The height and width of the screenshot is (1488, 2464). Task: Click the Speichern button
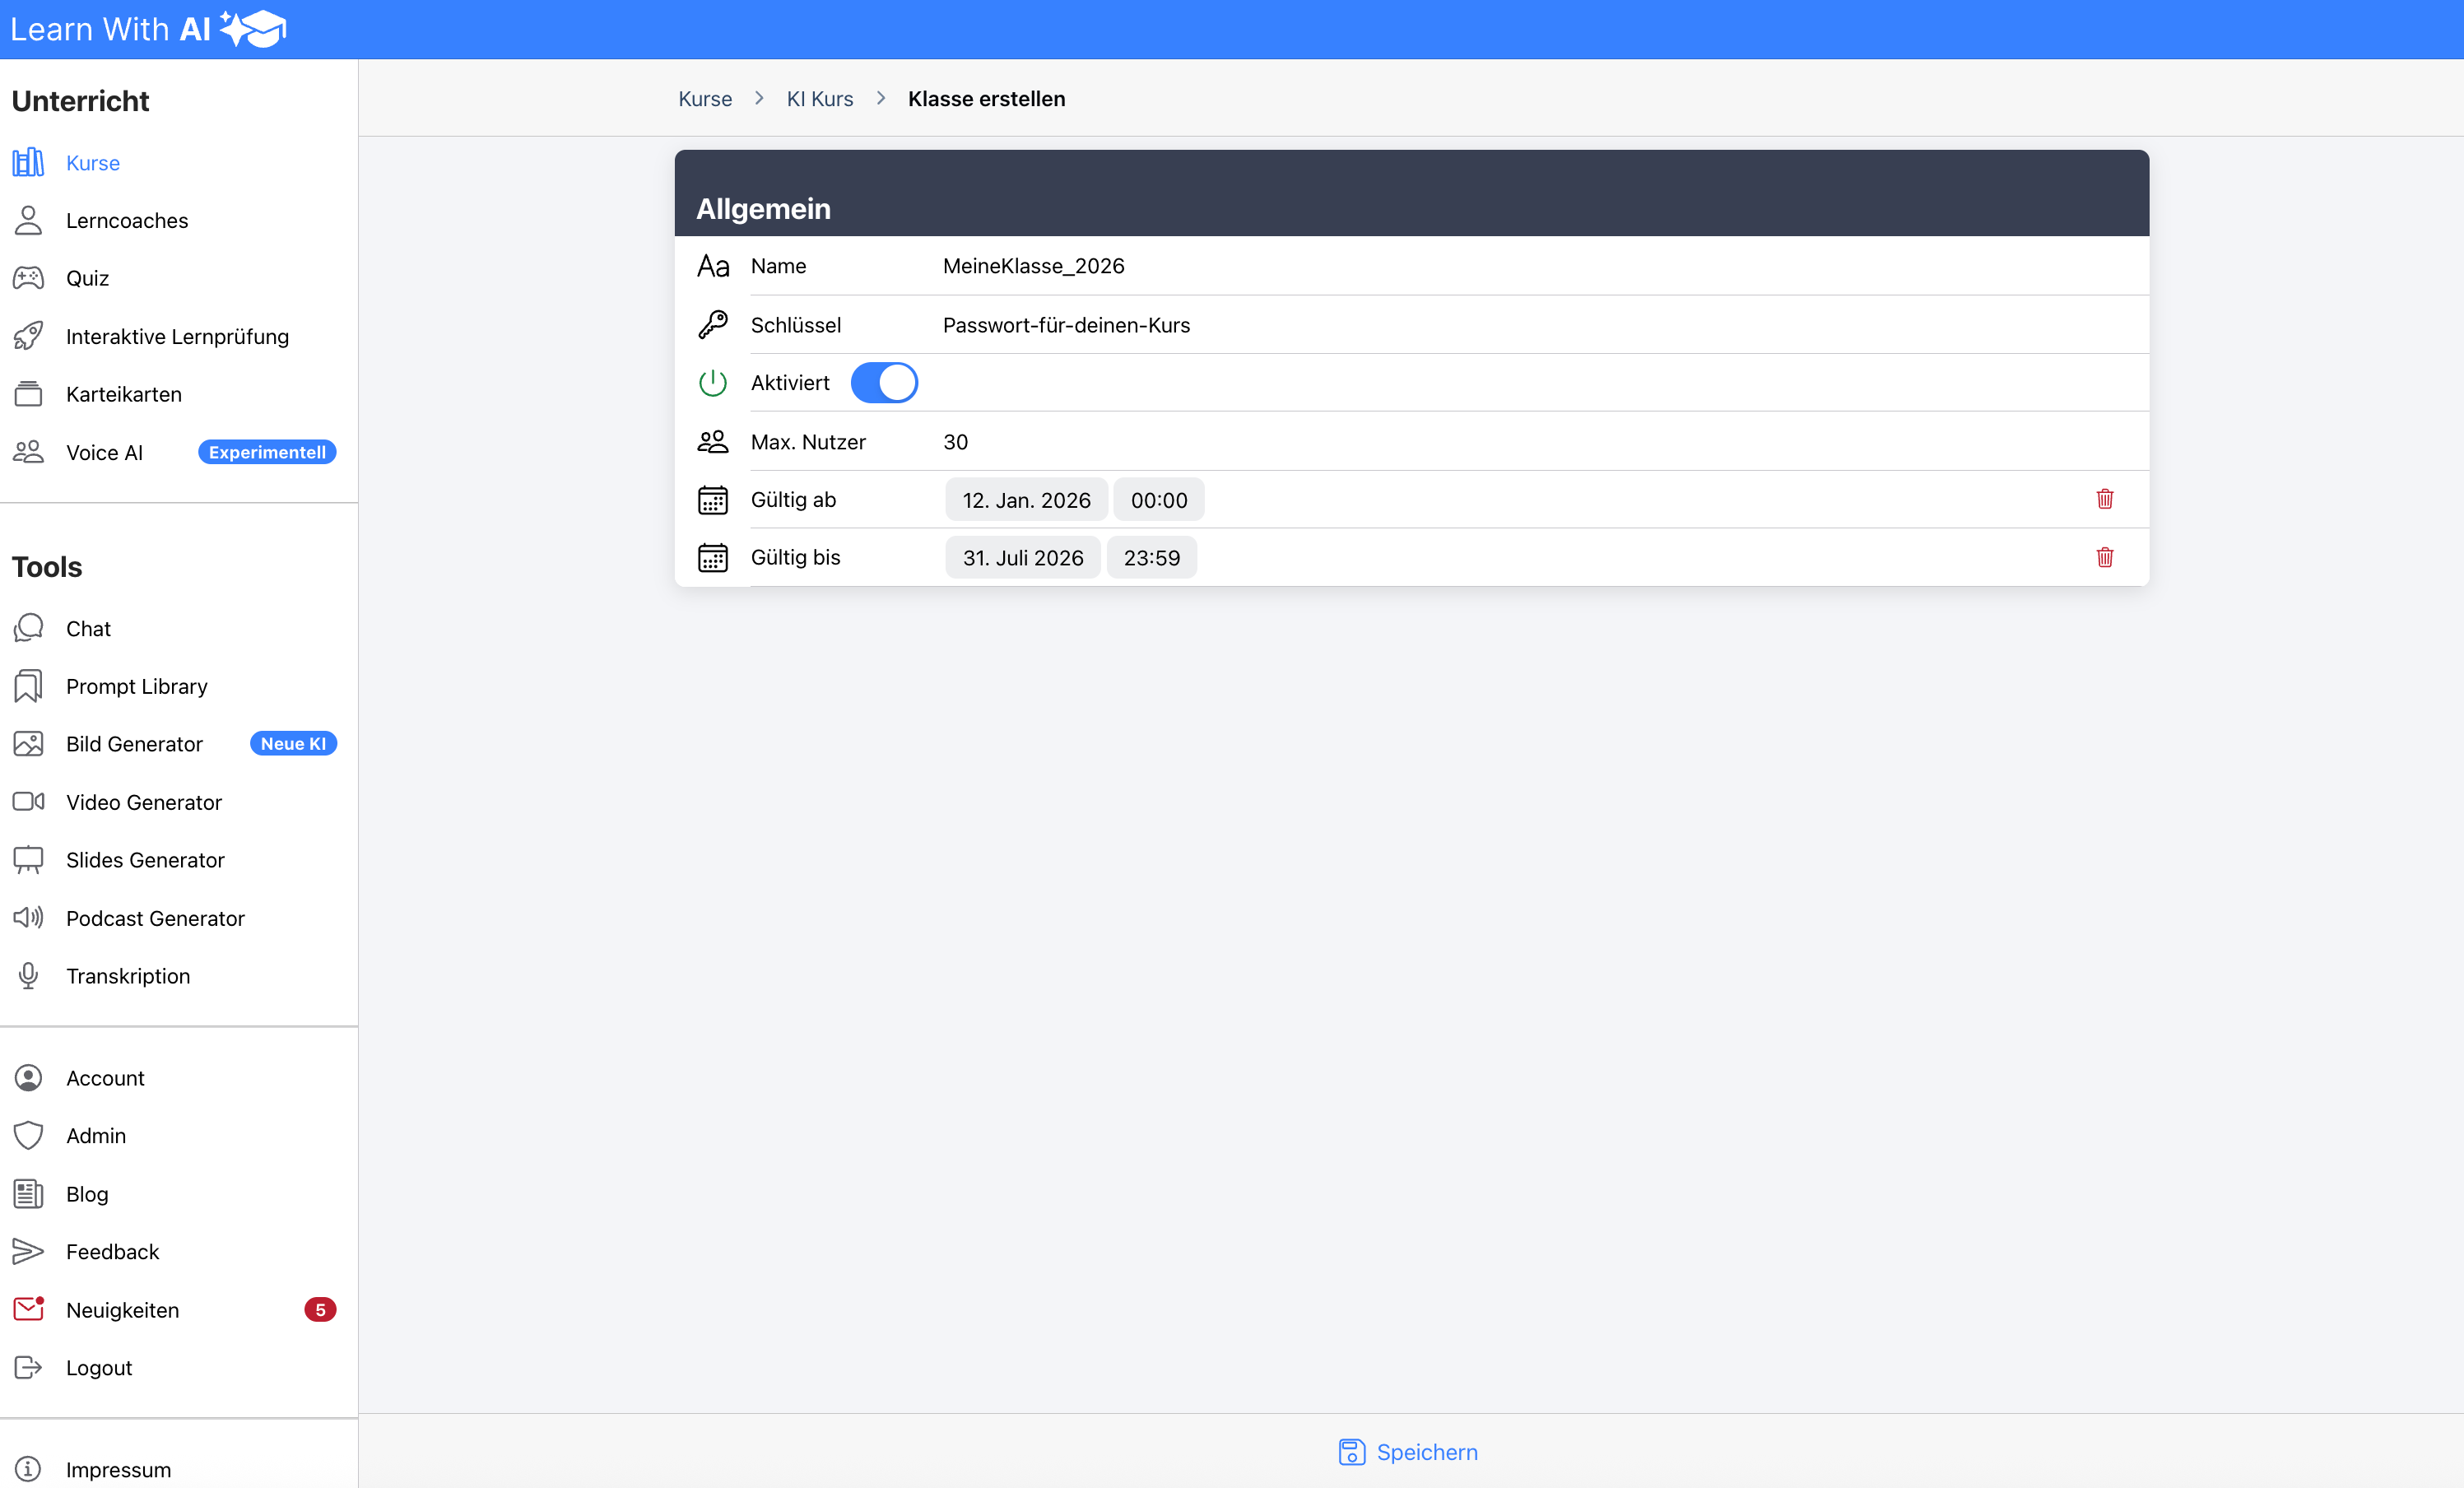click(1408, 1452)
